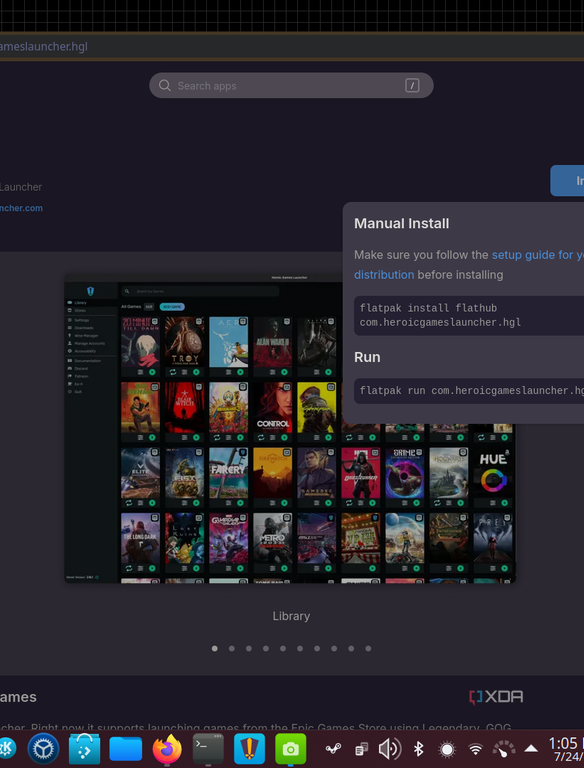Click the flatpak install command box

click(469, 315)
